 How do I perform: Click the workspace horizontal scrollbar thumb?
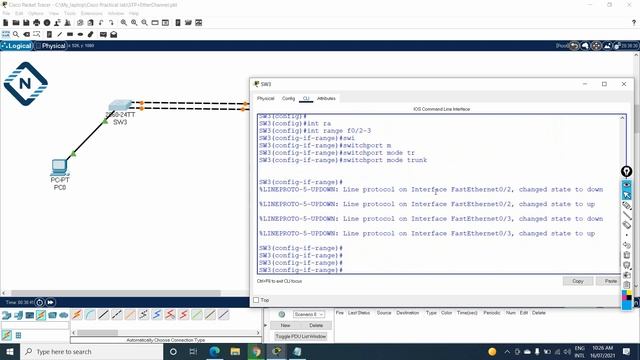116,293
